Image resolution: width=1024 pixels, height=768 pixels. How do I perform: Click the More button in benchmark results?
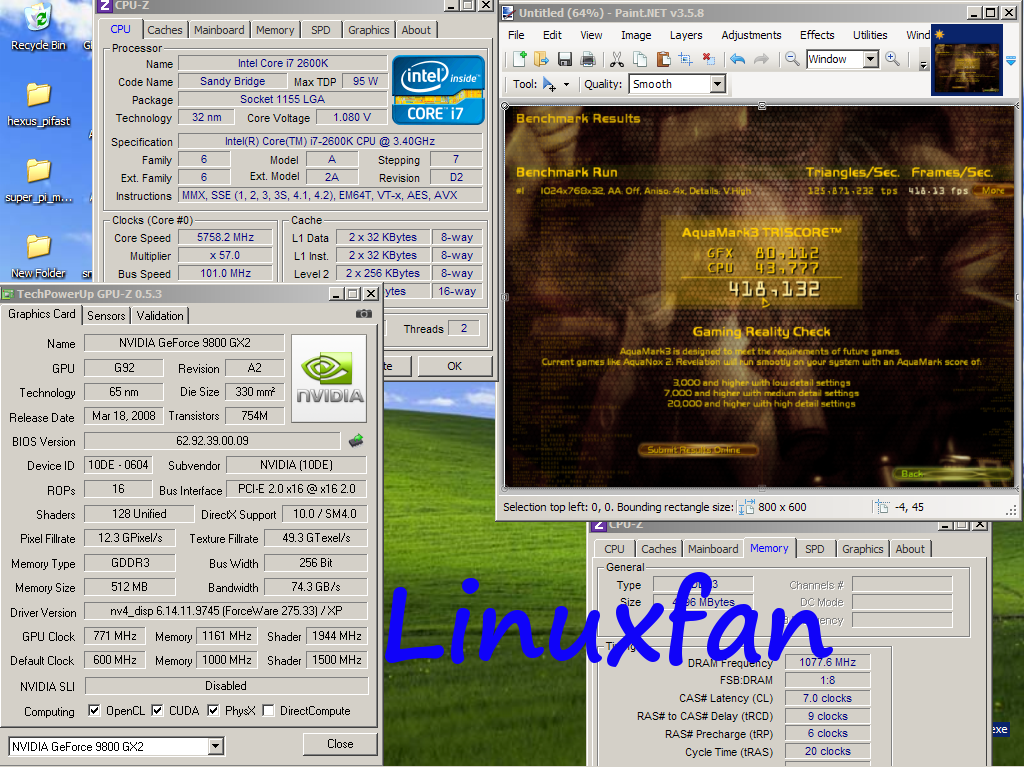[x=993, y=190]
